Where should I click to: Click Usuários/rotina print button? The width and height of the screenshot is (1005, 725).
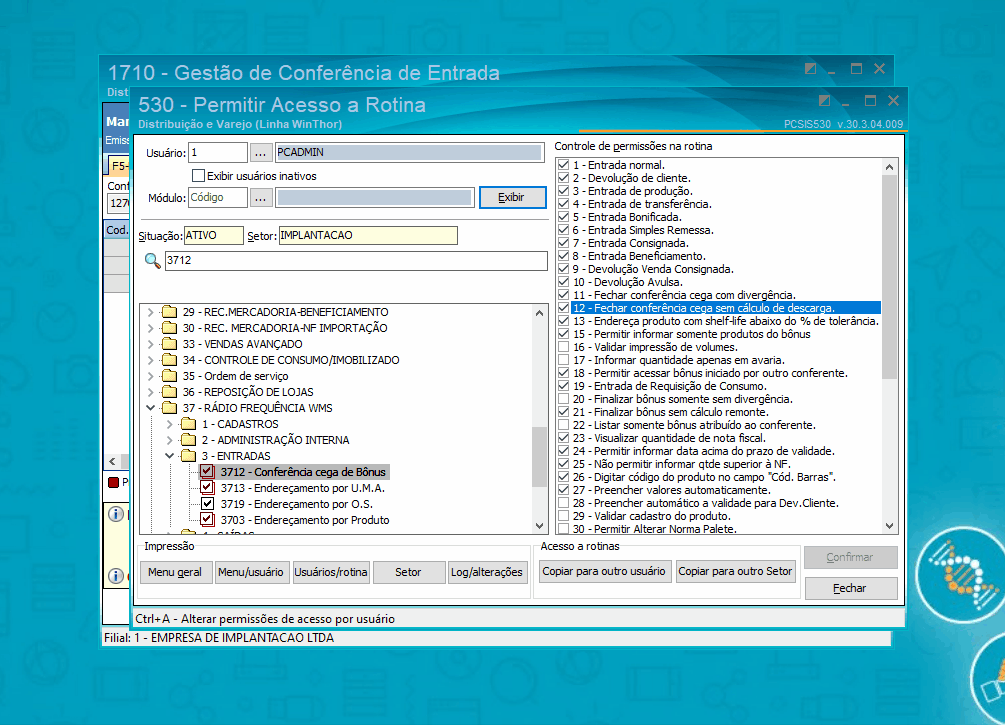(x=331, y=572)
